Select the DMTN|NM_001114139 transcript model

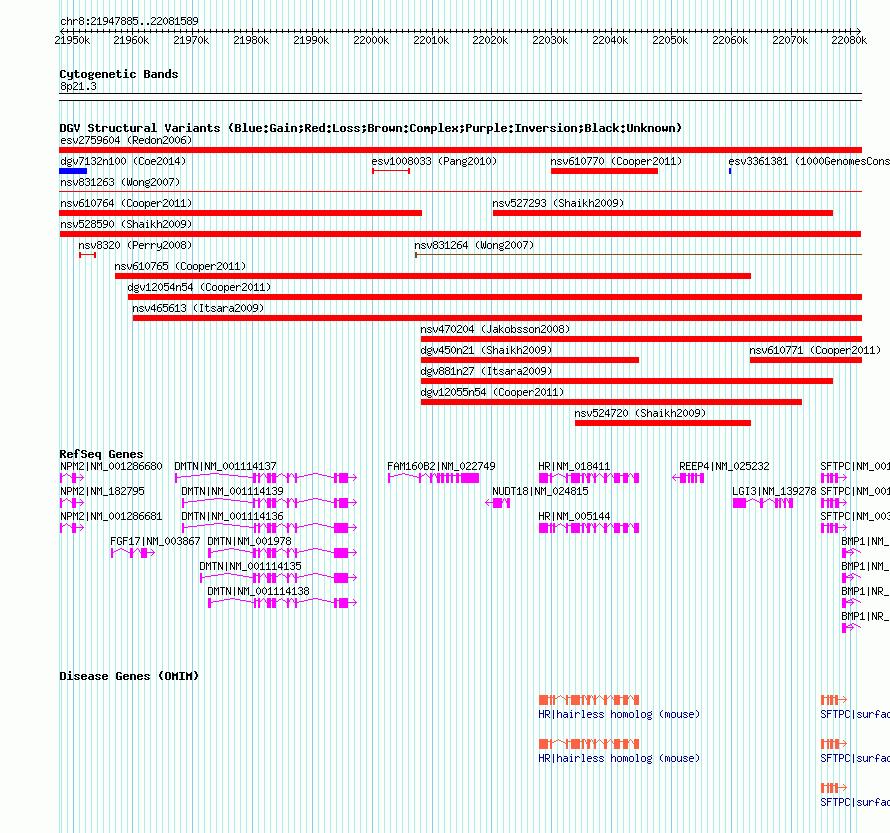pyautogui.click(x=270, y=503)
